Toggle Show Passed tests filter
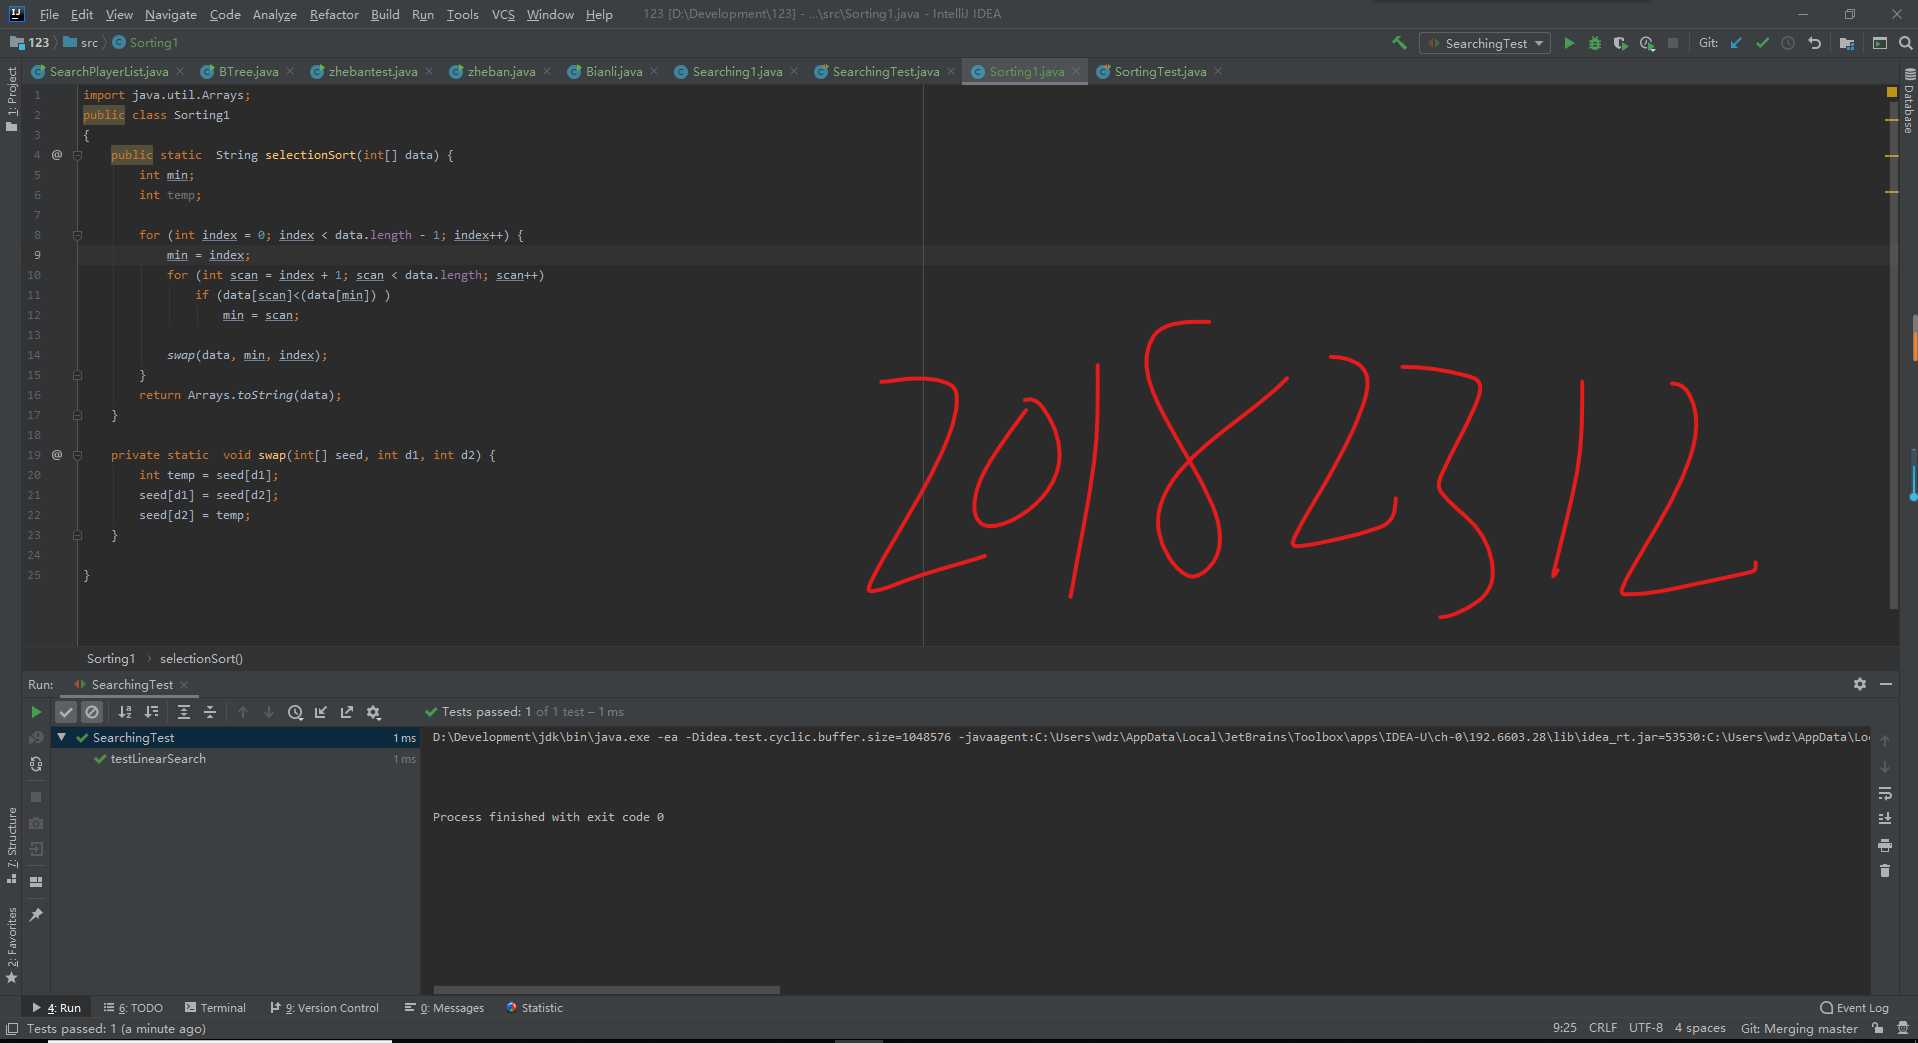1918x1043 pixels. pos(66,712)
